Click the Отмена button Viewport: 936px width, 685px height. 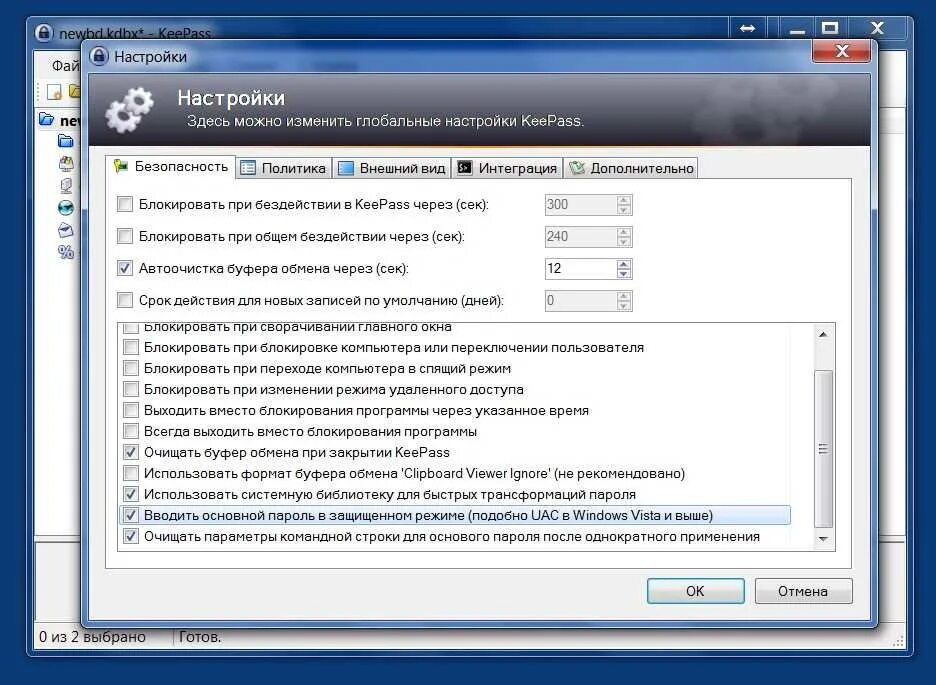[803, 591]
